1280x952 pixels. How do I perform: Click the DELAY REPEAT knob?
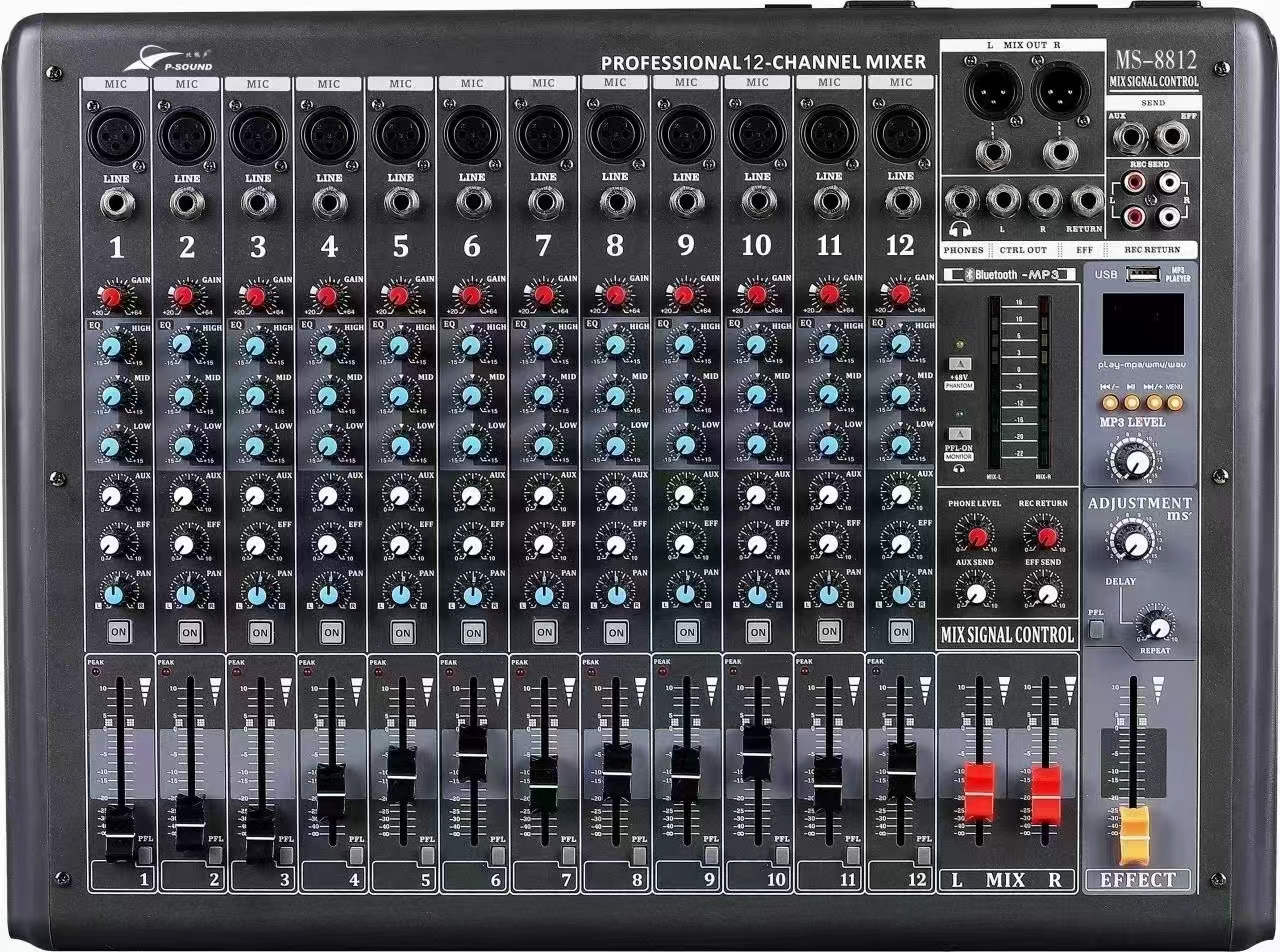pyautogui.click(x=1157, y=625)
